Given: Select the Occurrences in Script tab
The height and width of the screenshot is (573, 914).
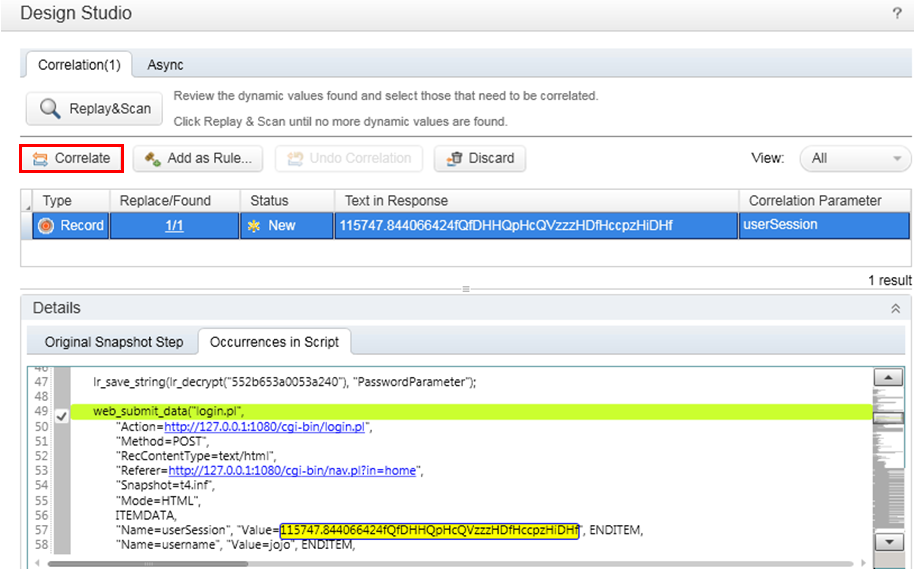Looking at the screenshot, I should (274, 342).
